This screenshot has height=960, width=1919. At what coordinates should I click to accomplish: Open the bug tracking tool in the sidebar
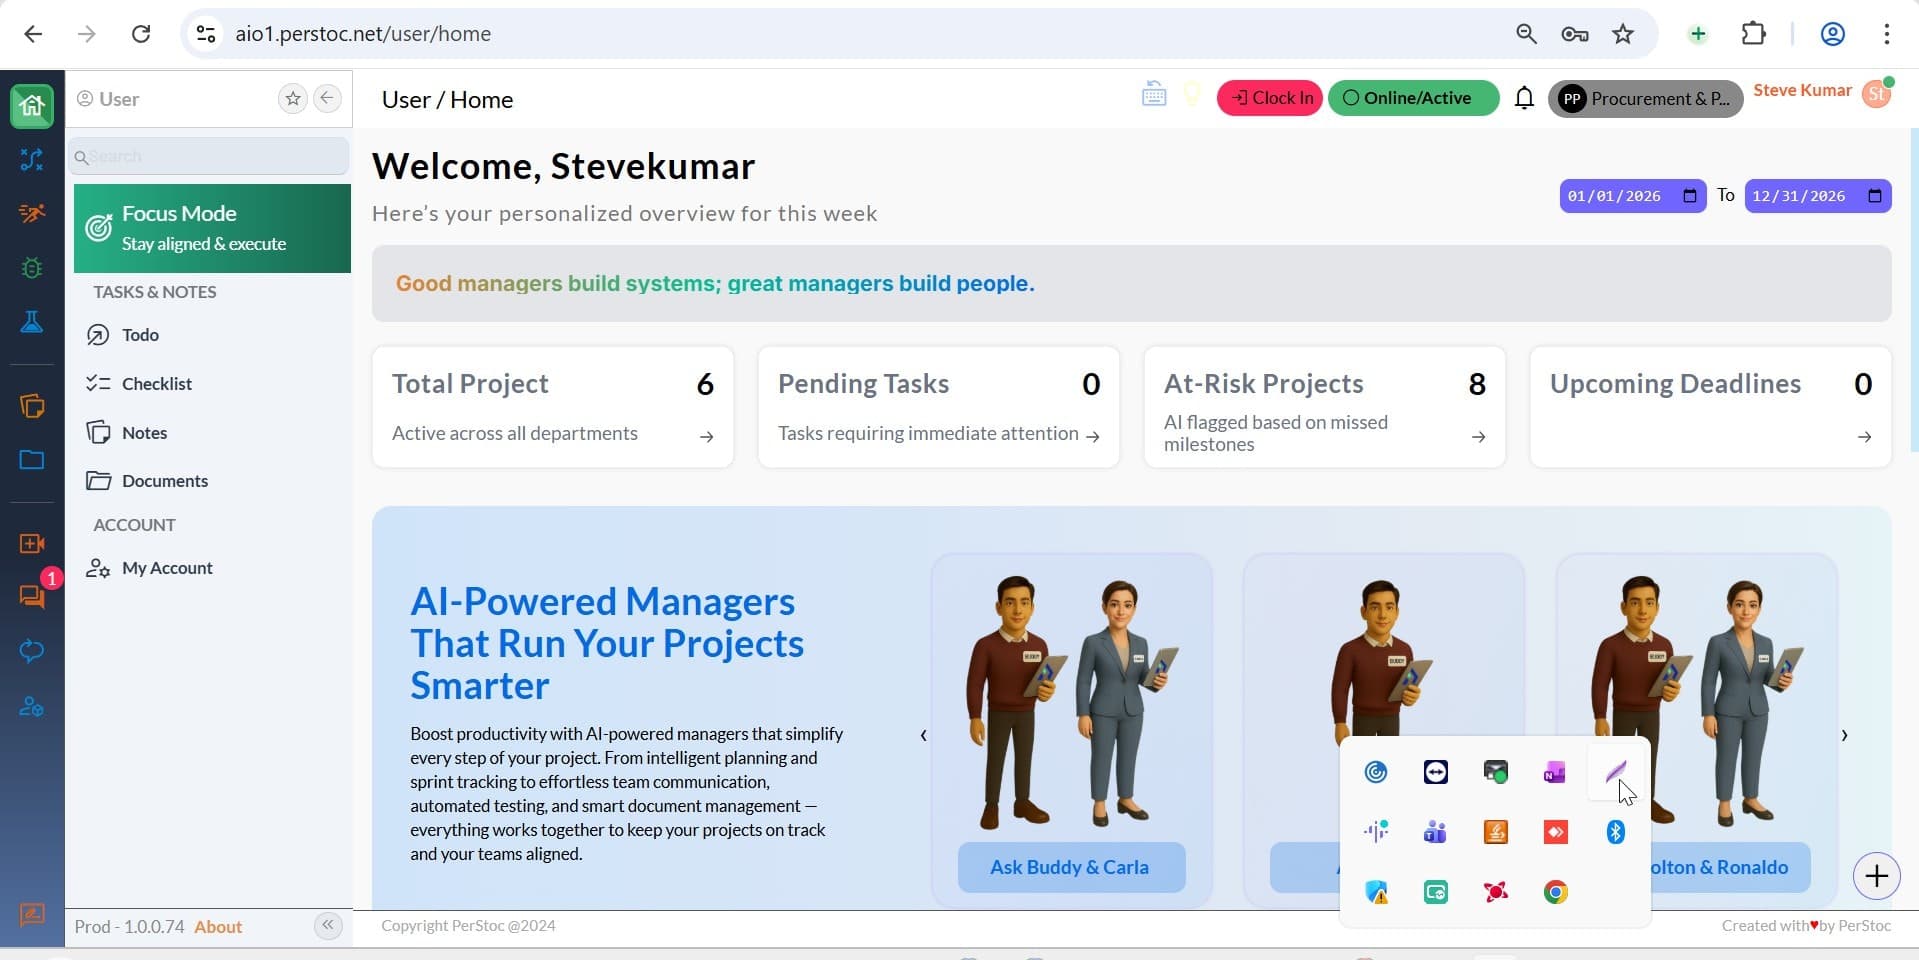32,268
